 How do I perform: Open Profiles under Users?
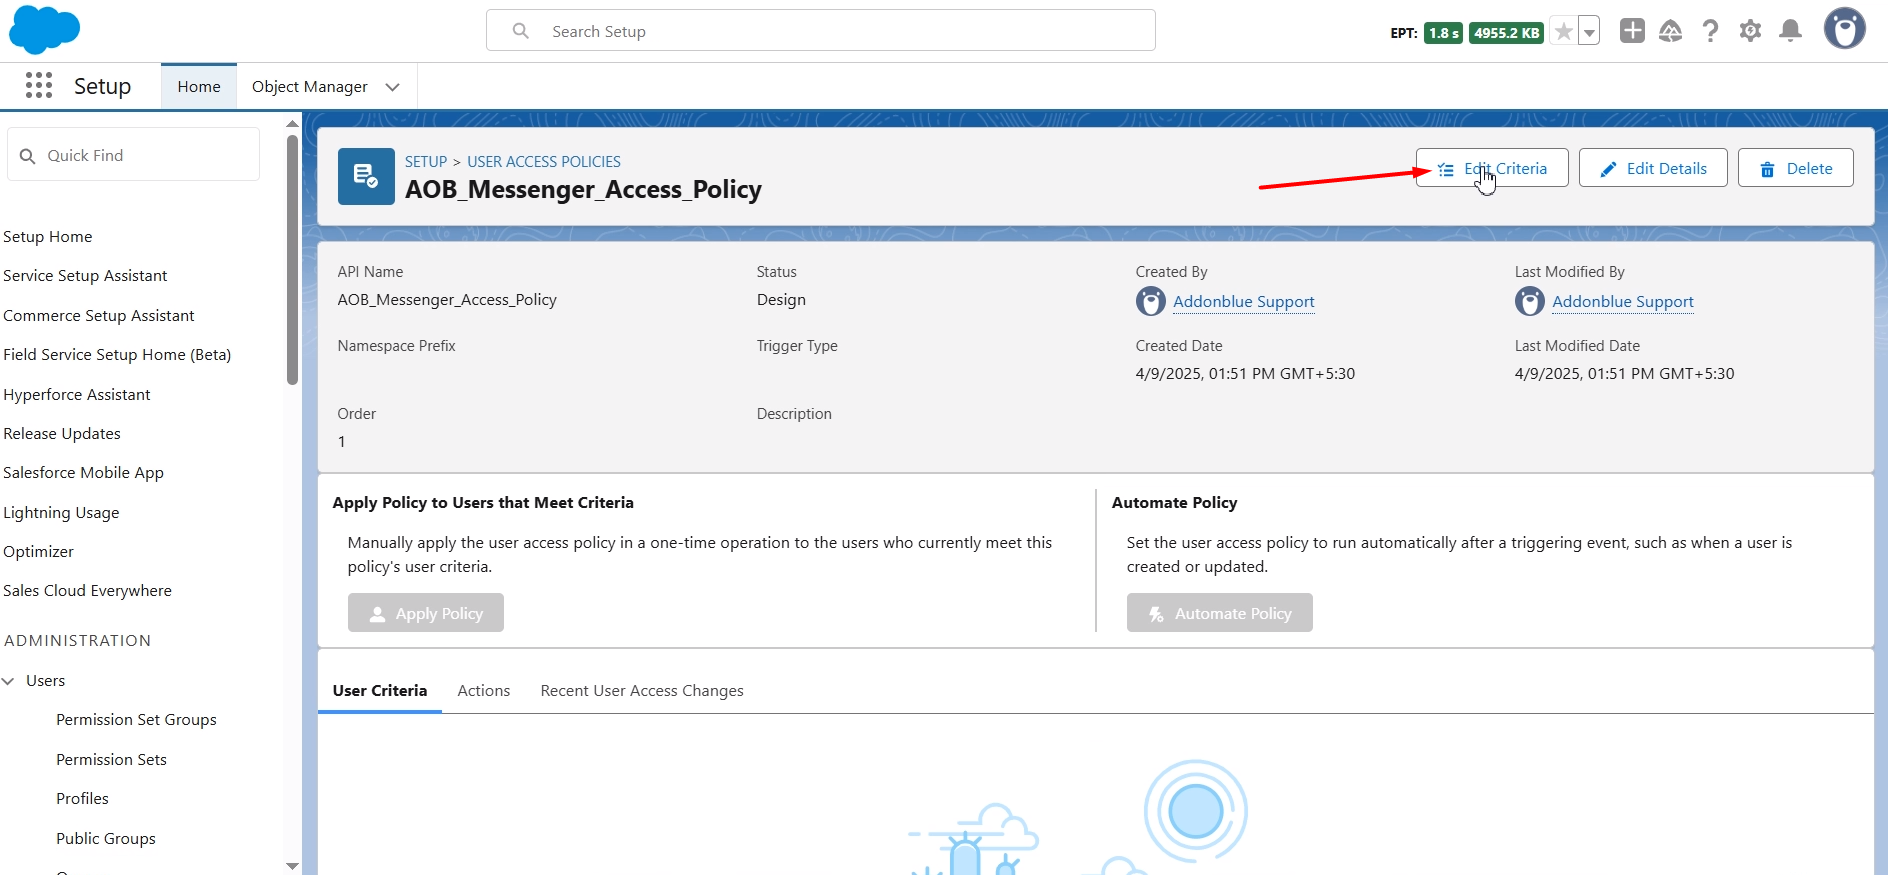pos(82,799)
